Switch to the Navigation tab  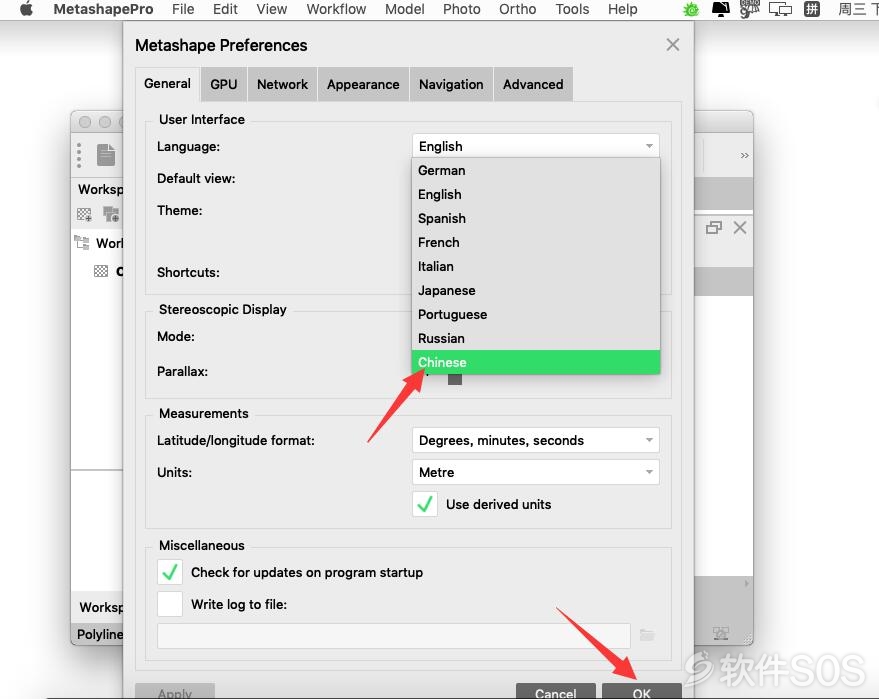451,85
